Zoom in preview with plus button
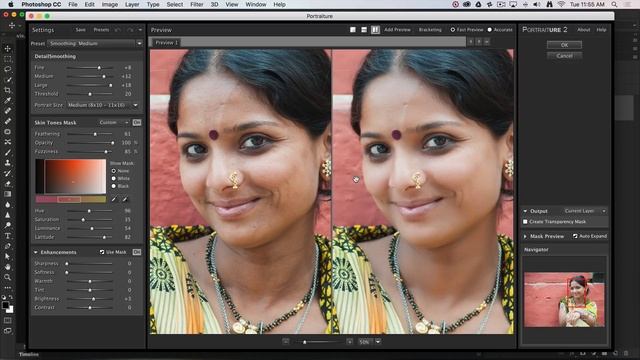 click(x=349, y=341)
